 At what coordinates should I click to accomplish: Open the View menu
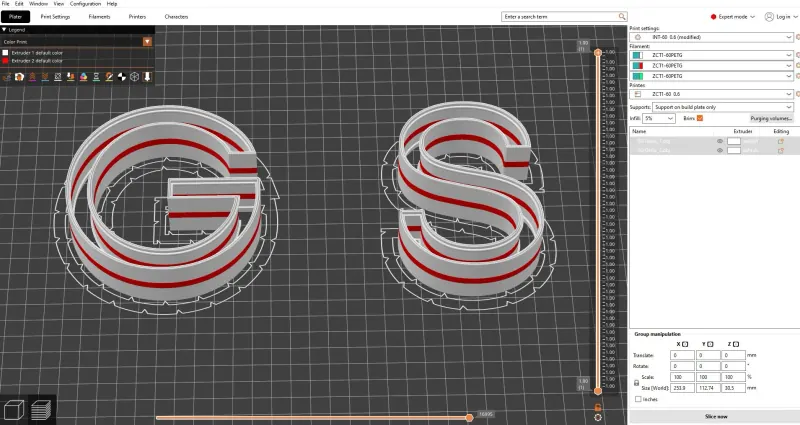[59, 4]
